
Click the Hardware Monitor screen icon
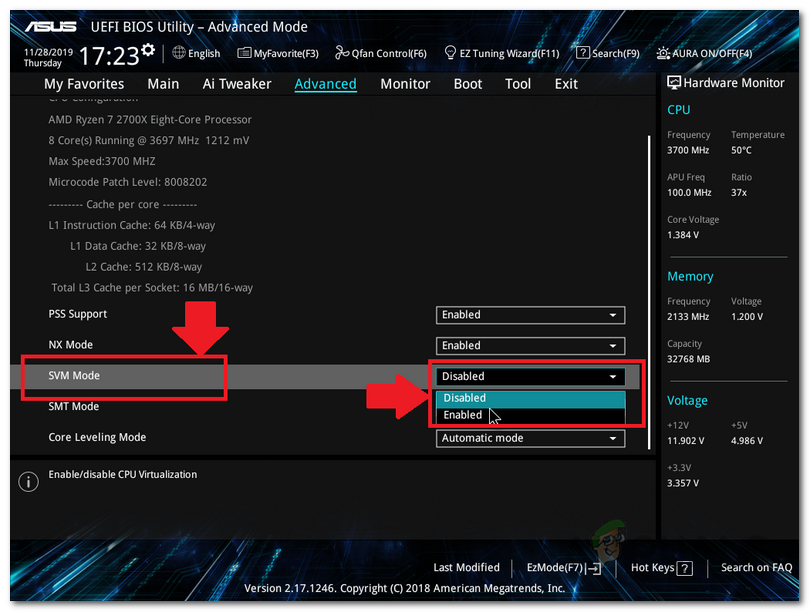(x=674, y=83)
